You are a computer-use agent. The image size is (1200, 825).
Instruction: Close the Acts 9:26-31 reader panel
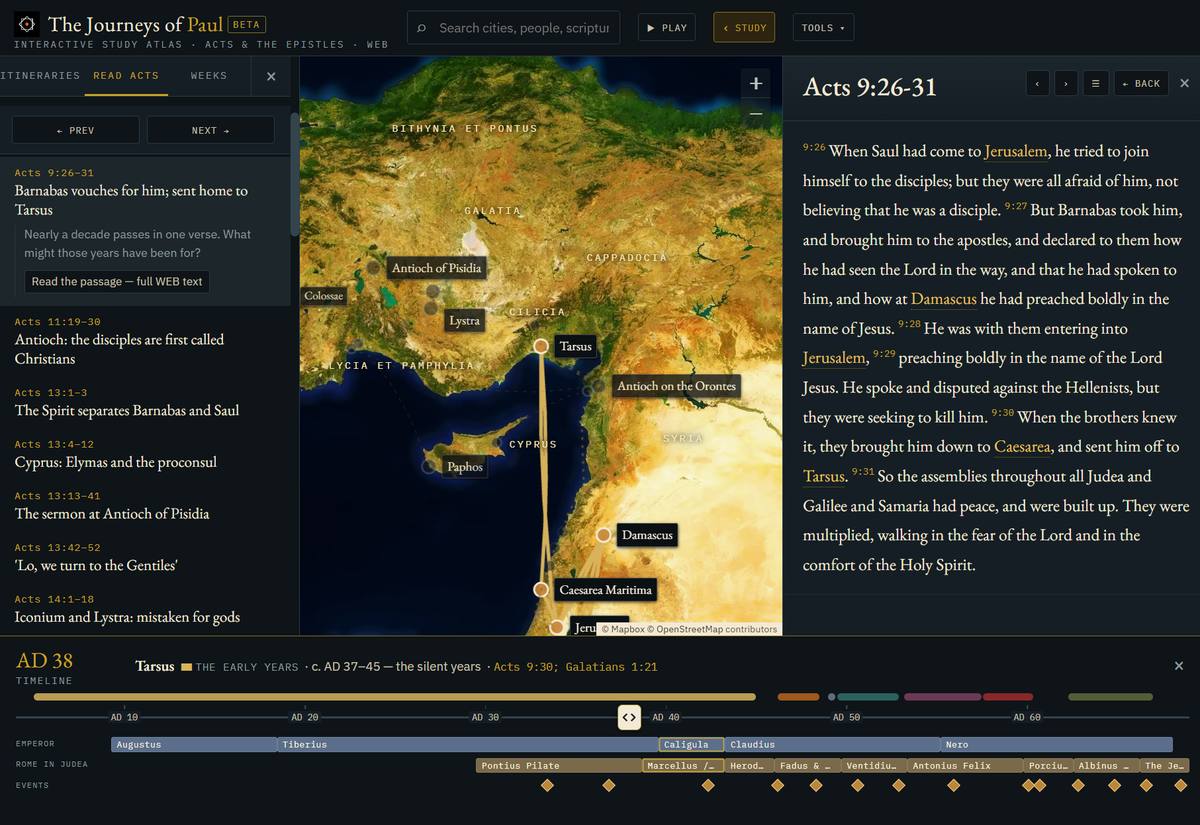1185,84
